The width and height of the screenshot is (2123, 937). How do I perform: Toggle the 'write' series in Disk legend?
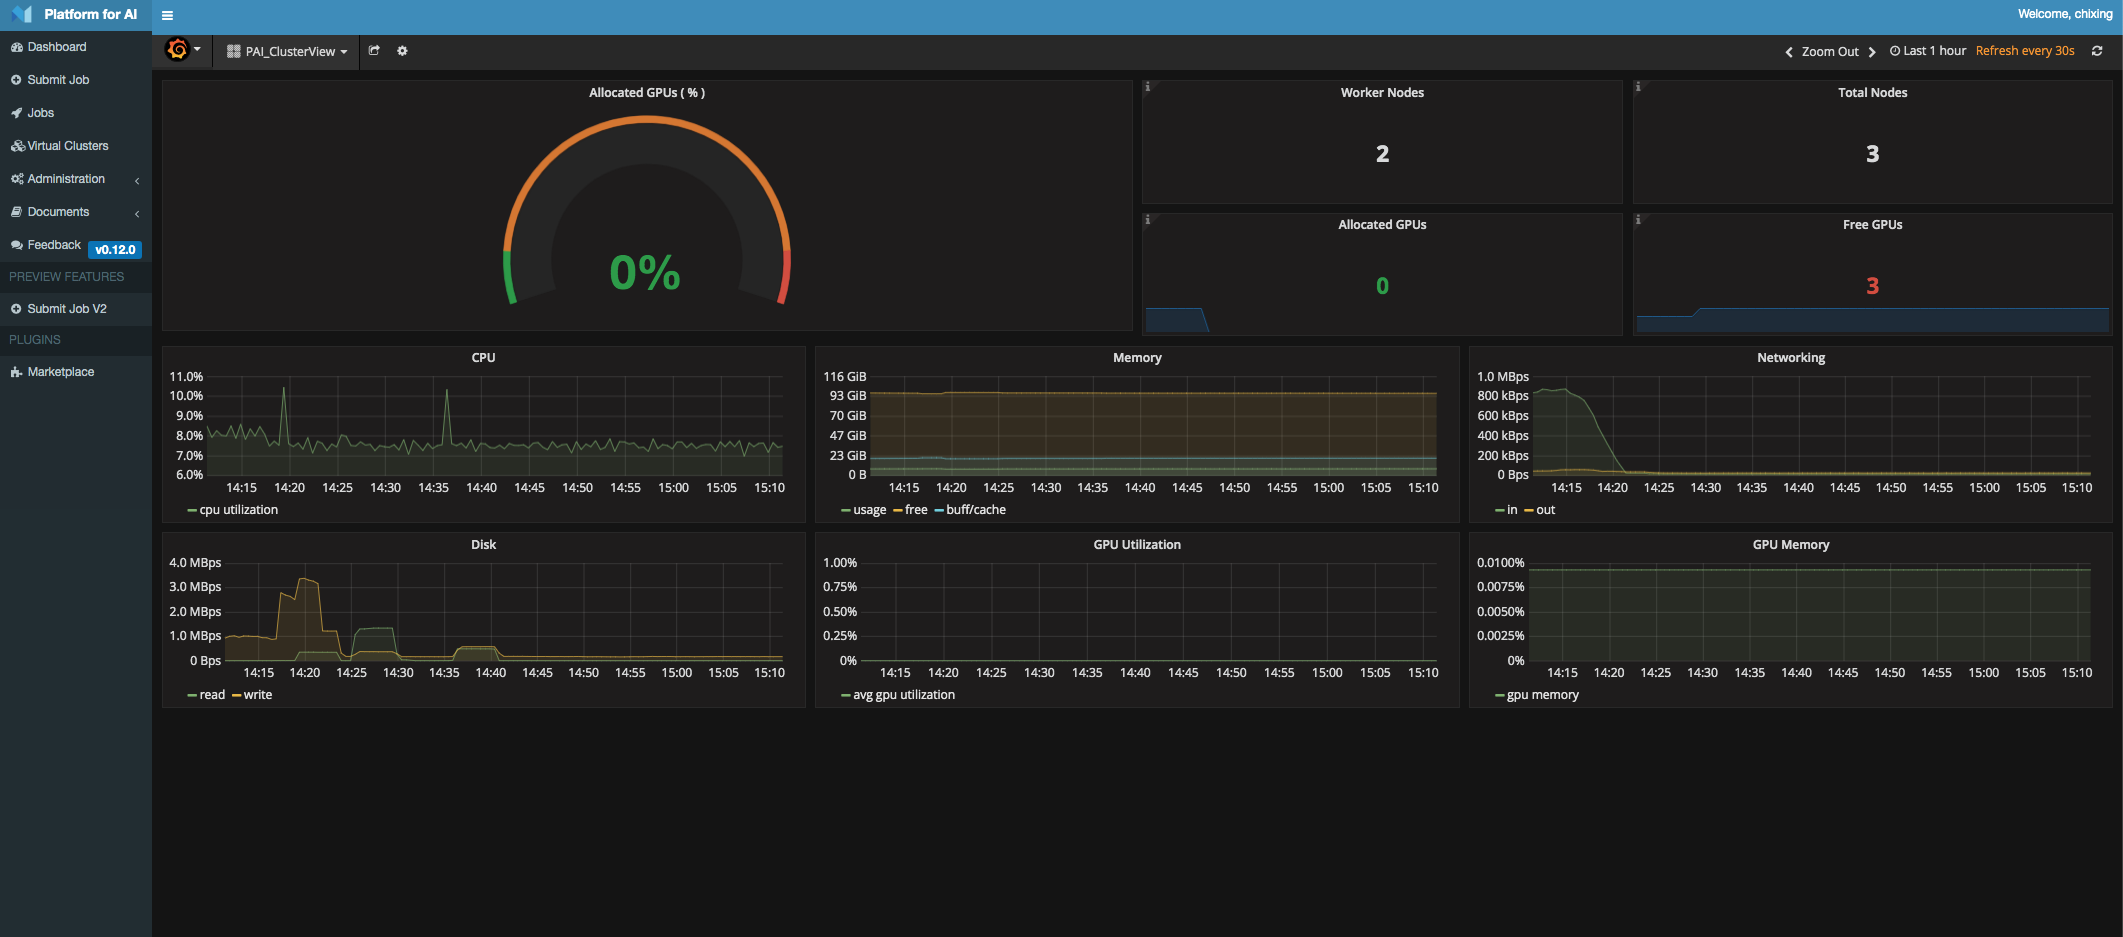[x=257, y=695]
